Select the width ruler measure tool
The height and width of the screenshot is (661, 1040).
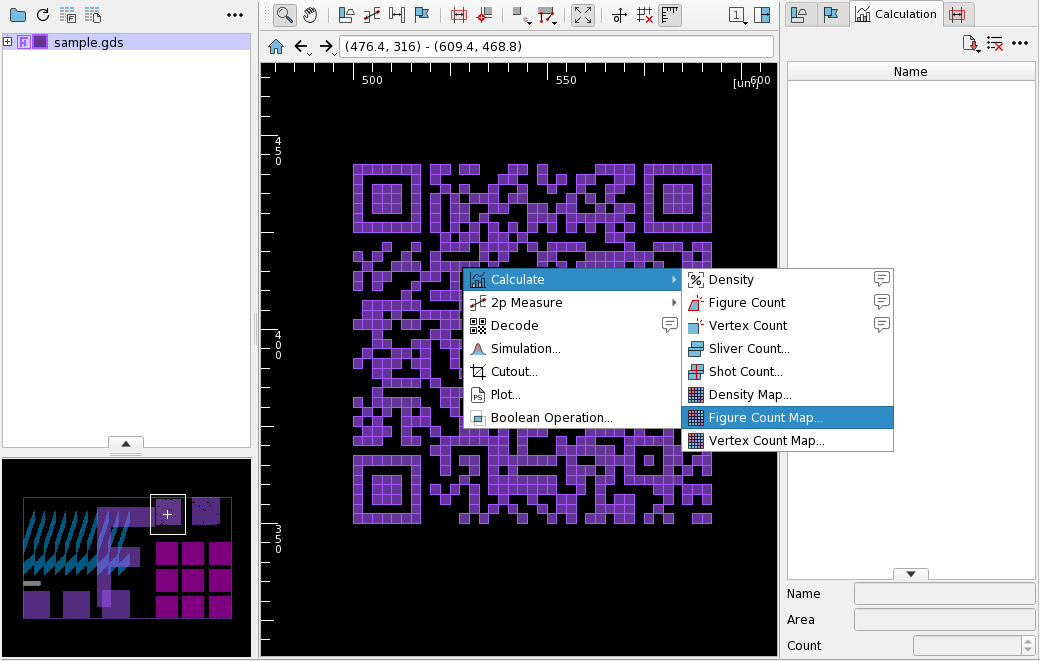pyautogui.click(x=397, y=15)
